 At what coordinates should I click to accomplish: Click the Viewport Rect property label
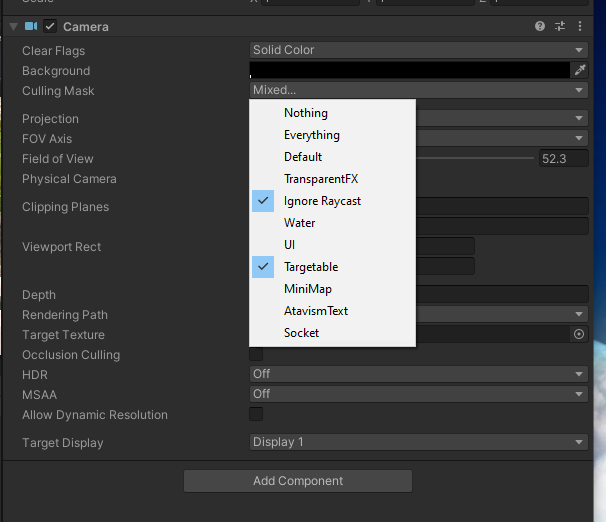point(61,247)
